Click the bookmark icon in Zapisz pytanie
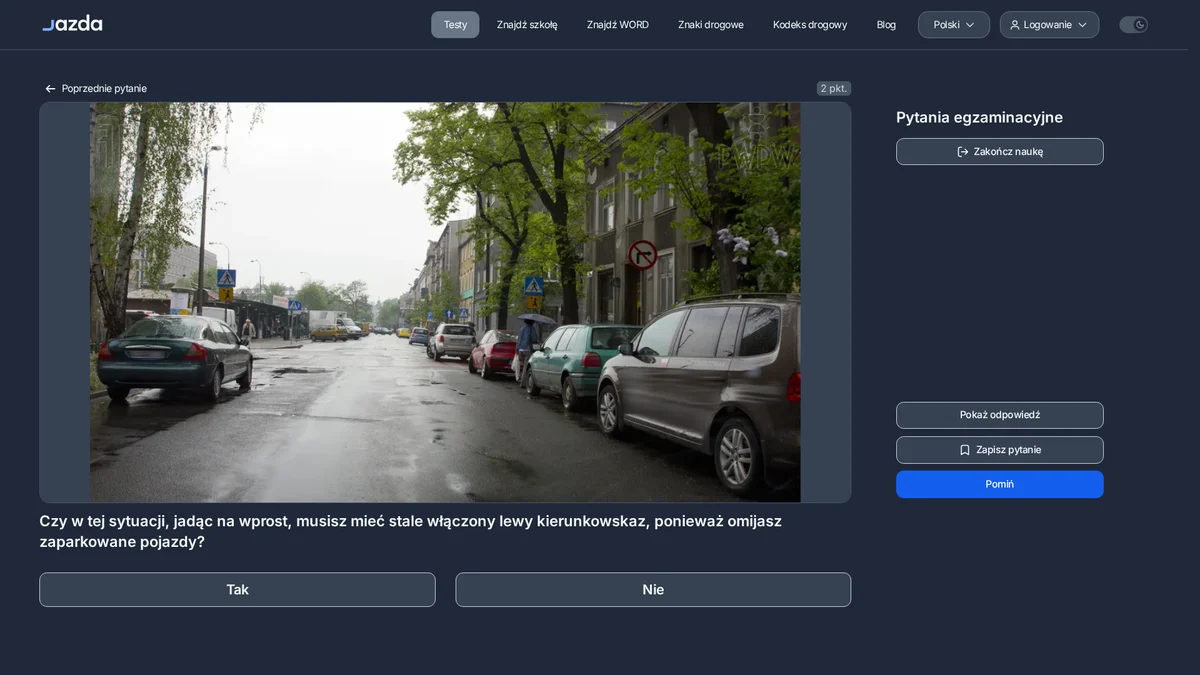The width and height of the screenshot is (1200, 675). click(965, 450)
